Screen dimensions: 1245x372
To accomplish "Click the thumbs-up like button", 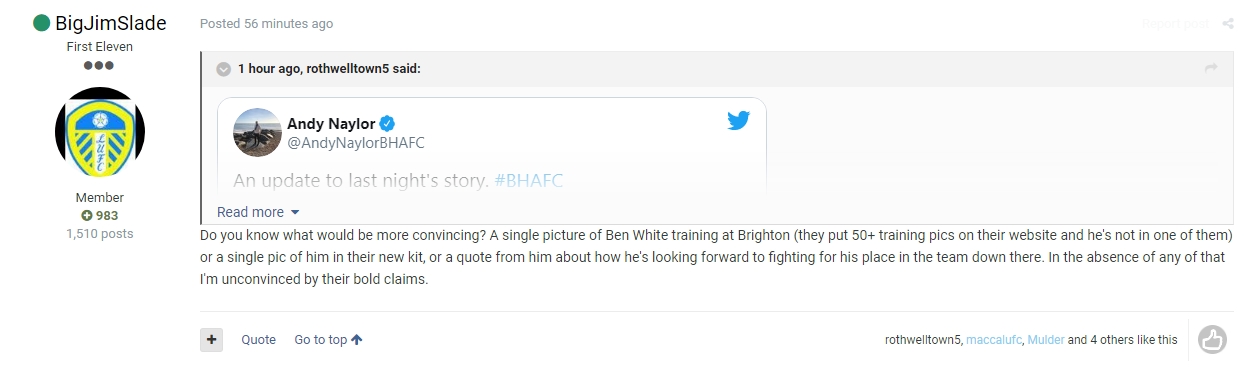I will click(1211, 339).
